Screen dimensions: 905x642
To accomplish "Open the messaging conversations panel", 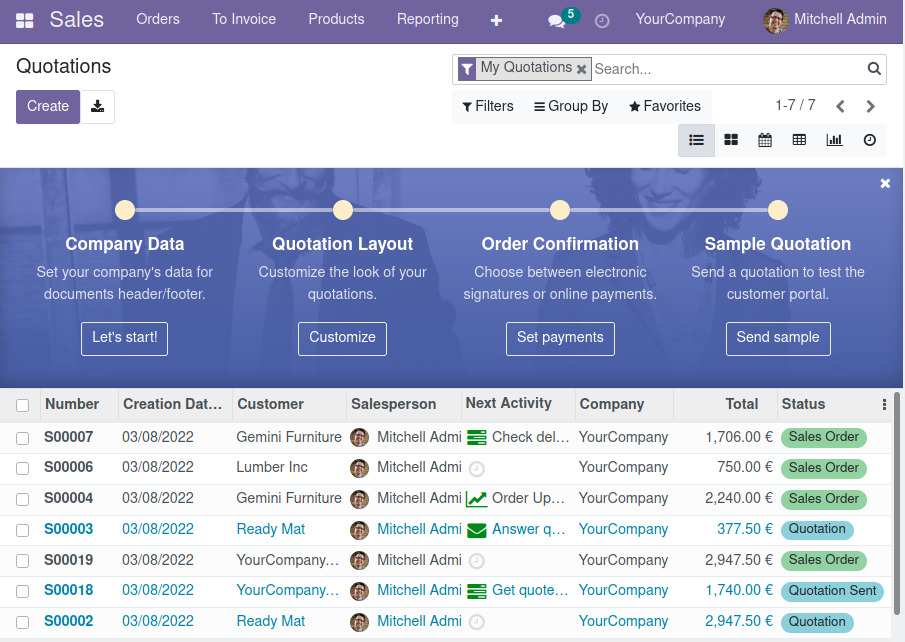I will pyautogui.click(x=557, y=20).
